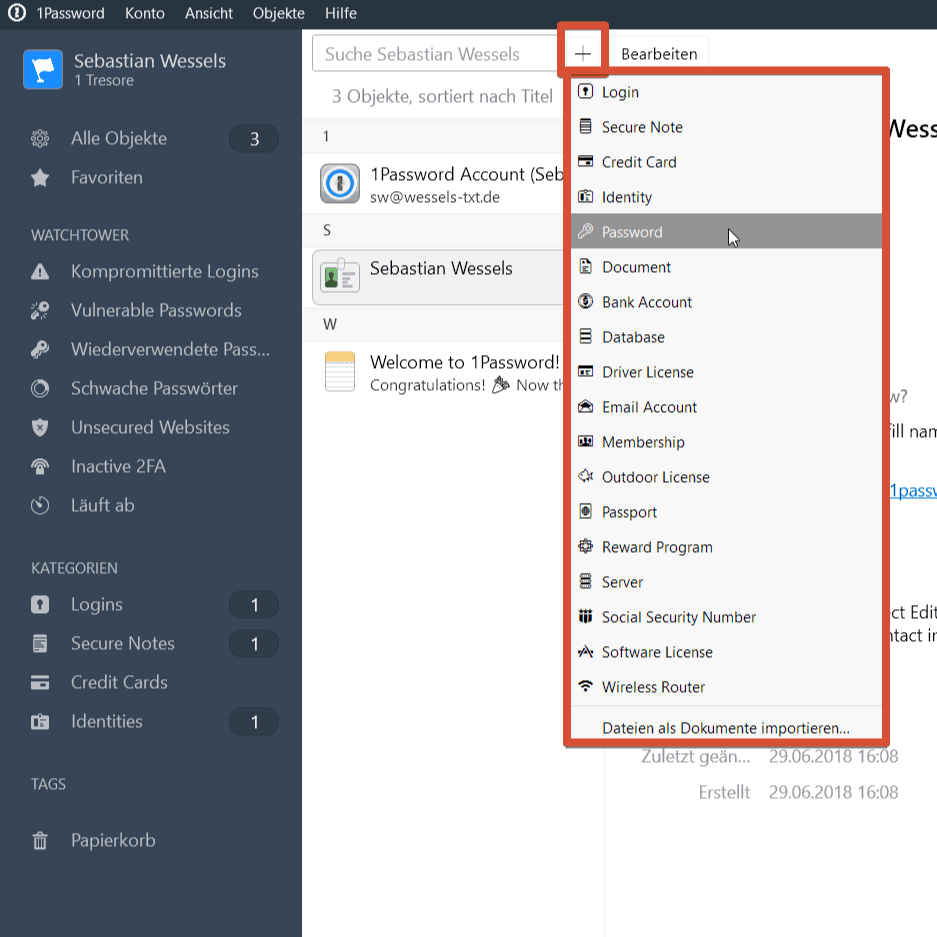This screenshot has width=937, height=937.
Task: Click the Vulnerable Passwords icon
Action: click(x=40, y=311)
